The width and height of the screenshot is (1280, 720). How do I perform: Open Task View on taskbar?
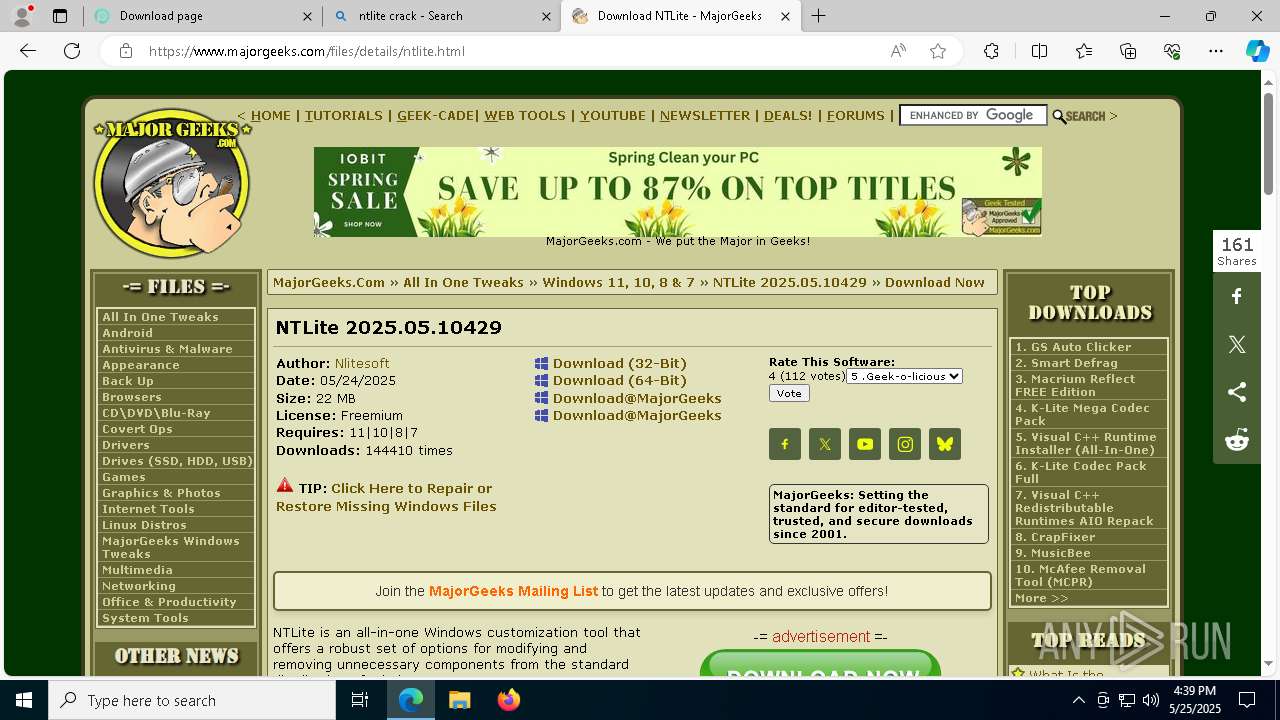click(x=360, y=700)
